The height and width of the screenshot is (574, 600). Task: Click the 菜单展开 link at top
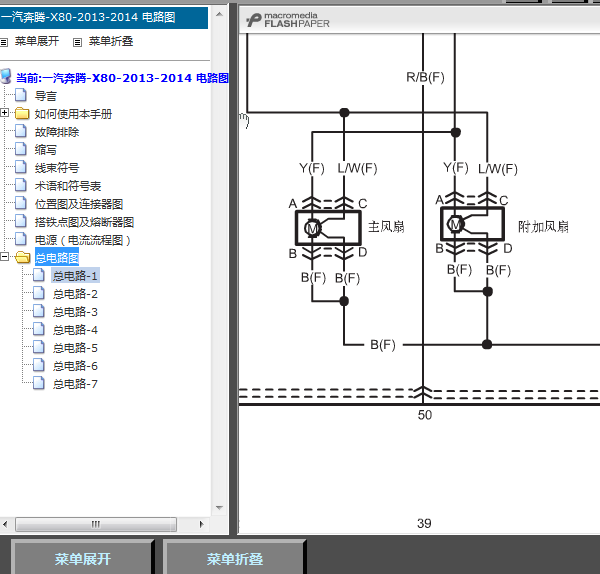pos(37,41)
